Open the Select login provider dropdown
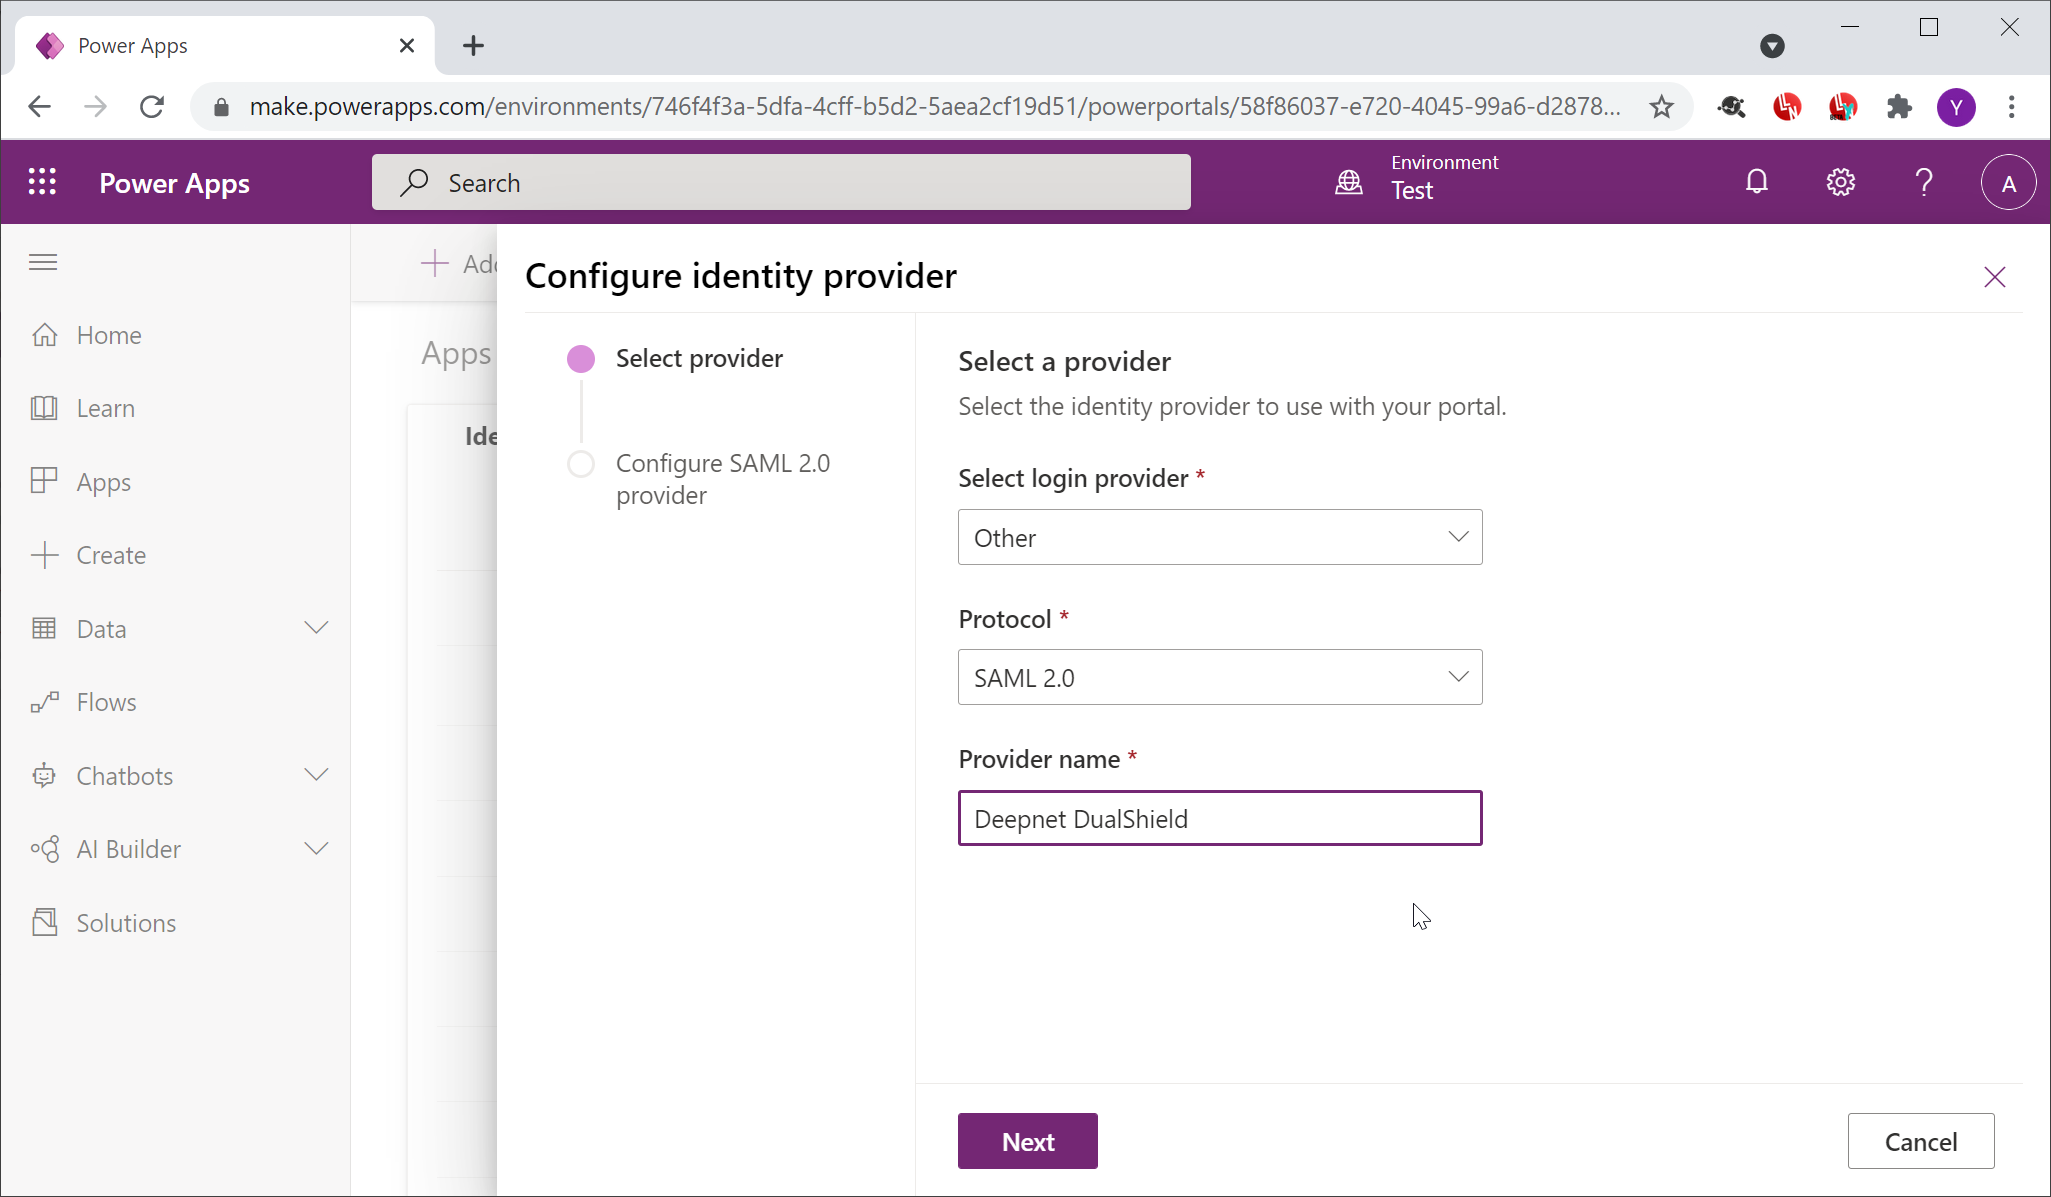This screenshot has height=1197, width=2051. (x=1219, y=537)
